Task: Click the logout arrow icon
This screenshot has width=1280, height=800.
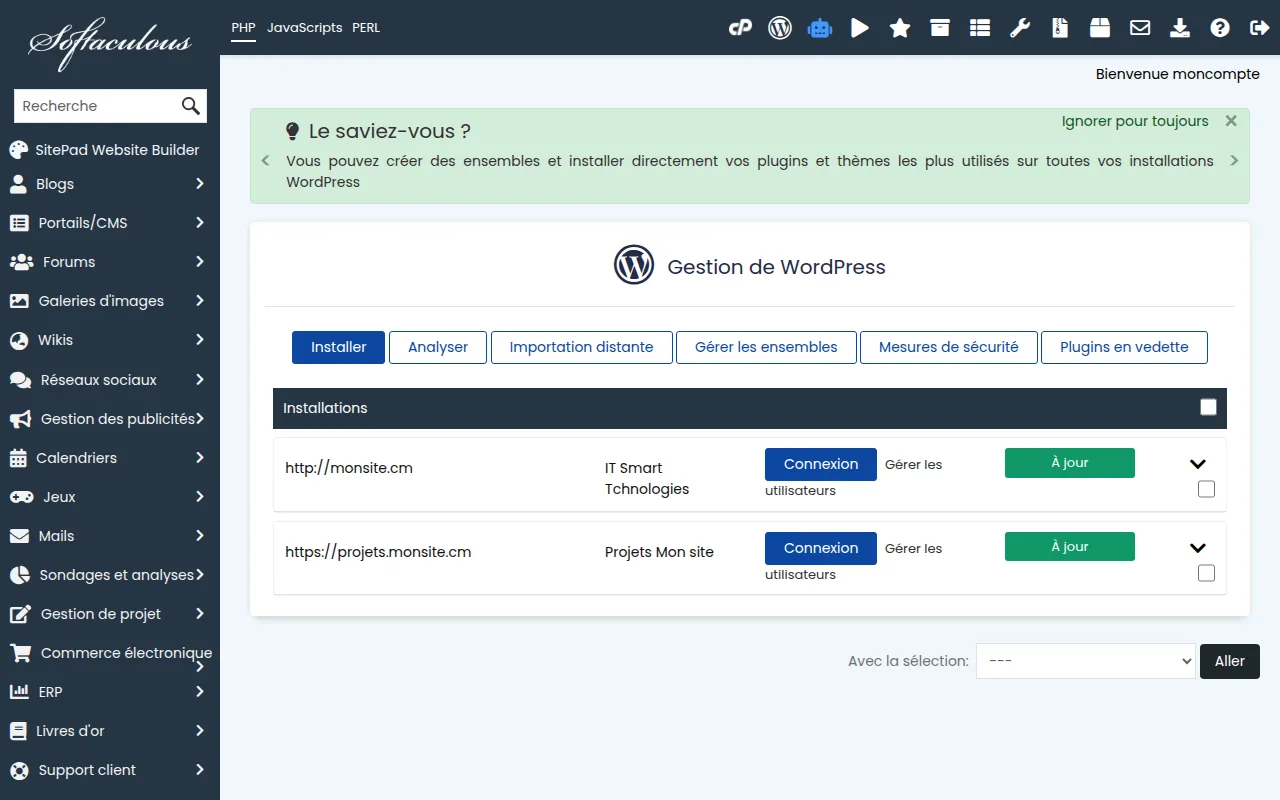Action: click(1260, 28)
